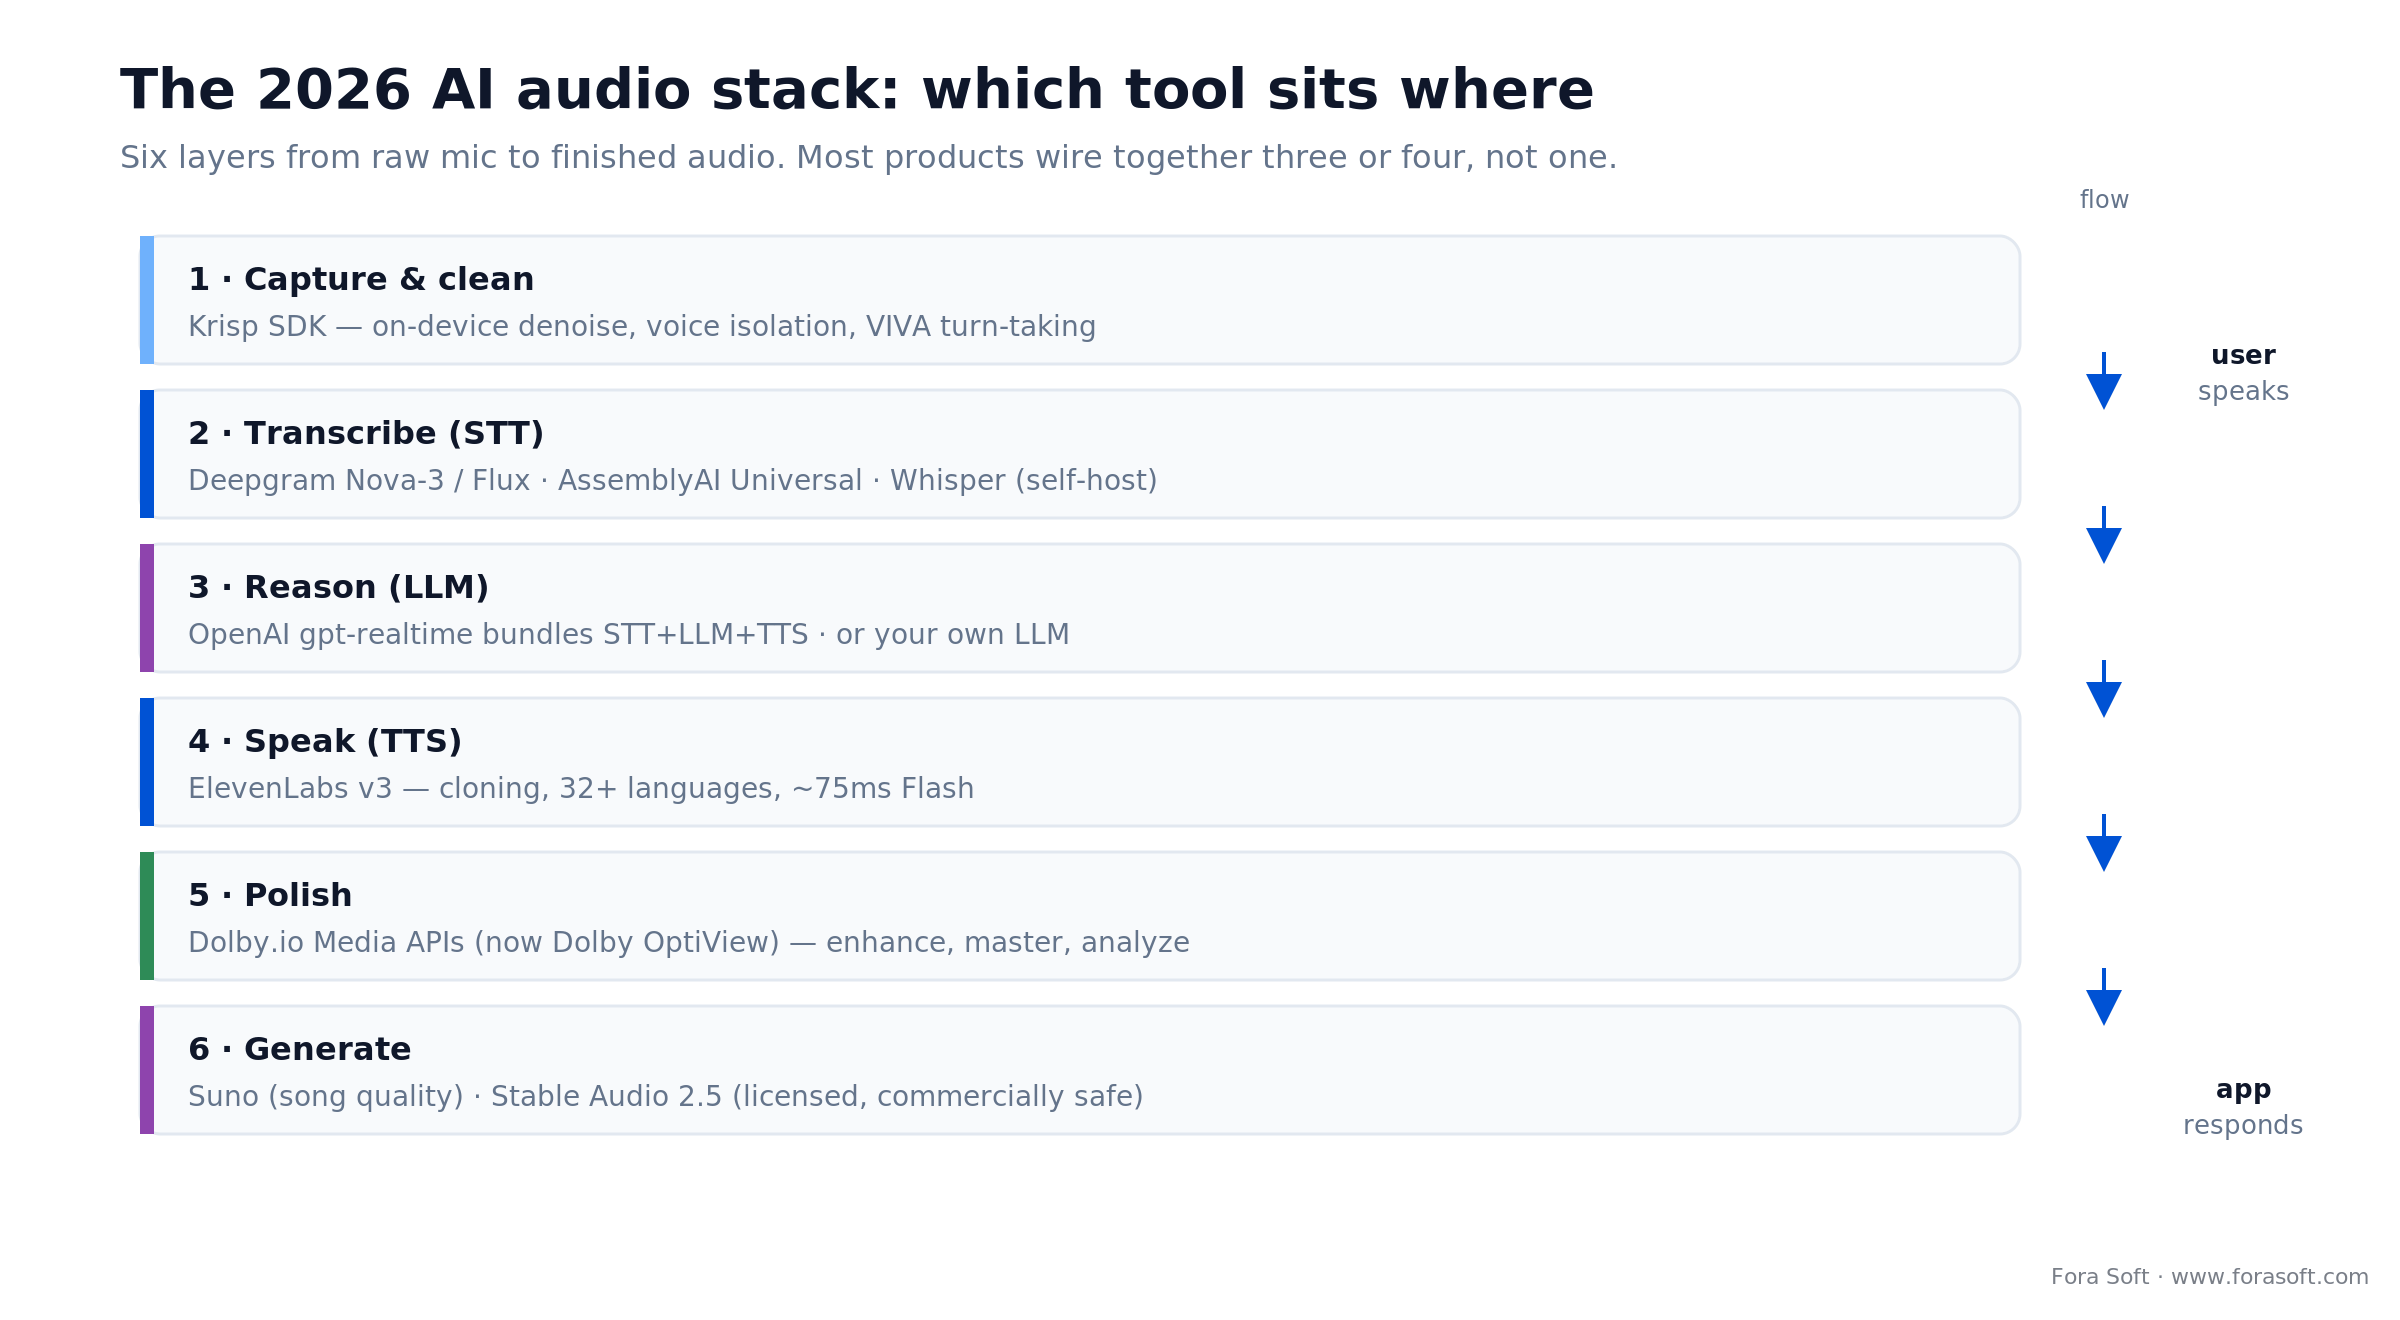Image resolution: width=2400 pixels, height=1320 pixels.
Task: Click the bold 'user' label
Action: [x=2243, y=356]
